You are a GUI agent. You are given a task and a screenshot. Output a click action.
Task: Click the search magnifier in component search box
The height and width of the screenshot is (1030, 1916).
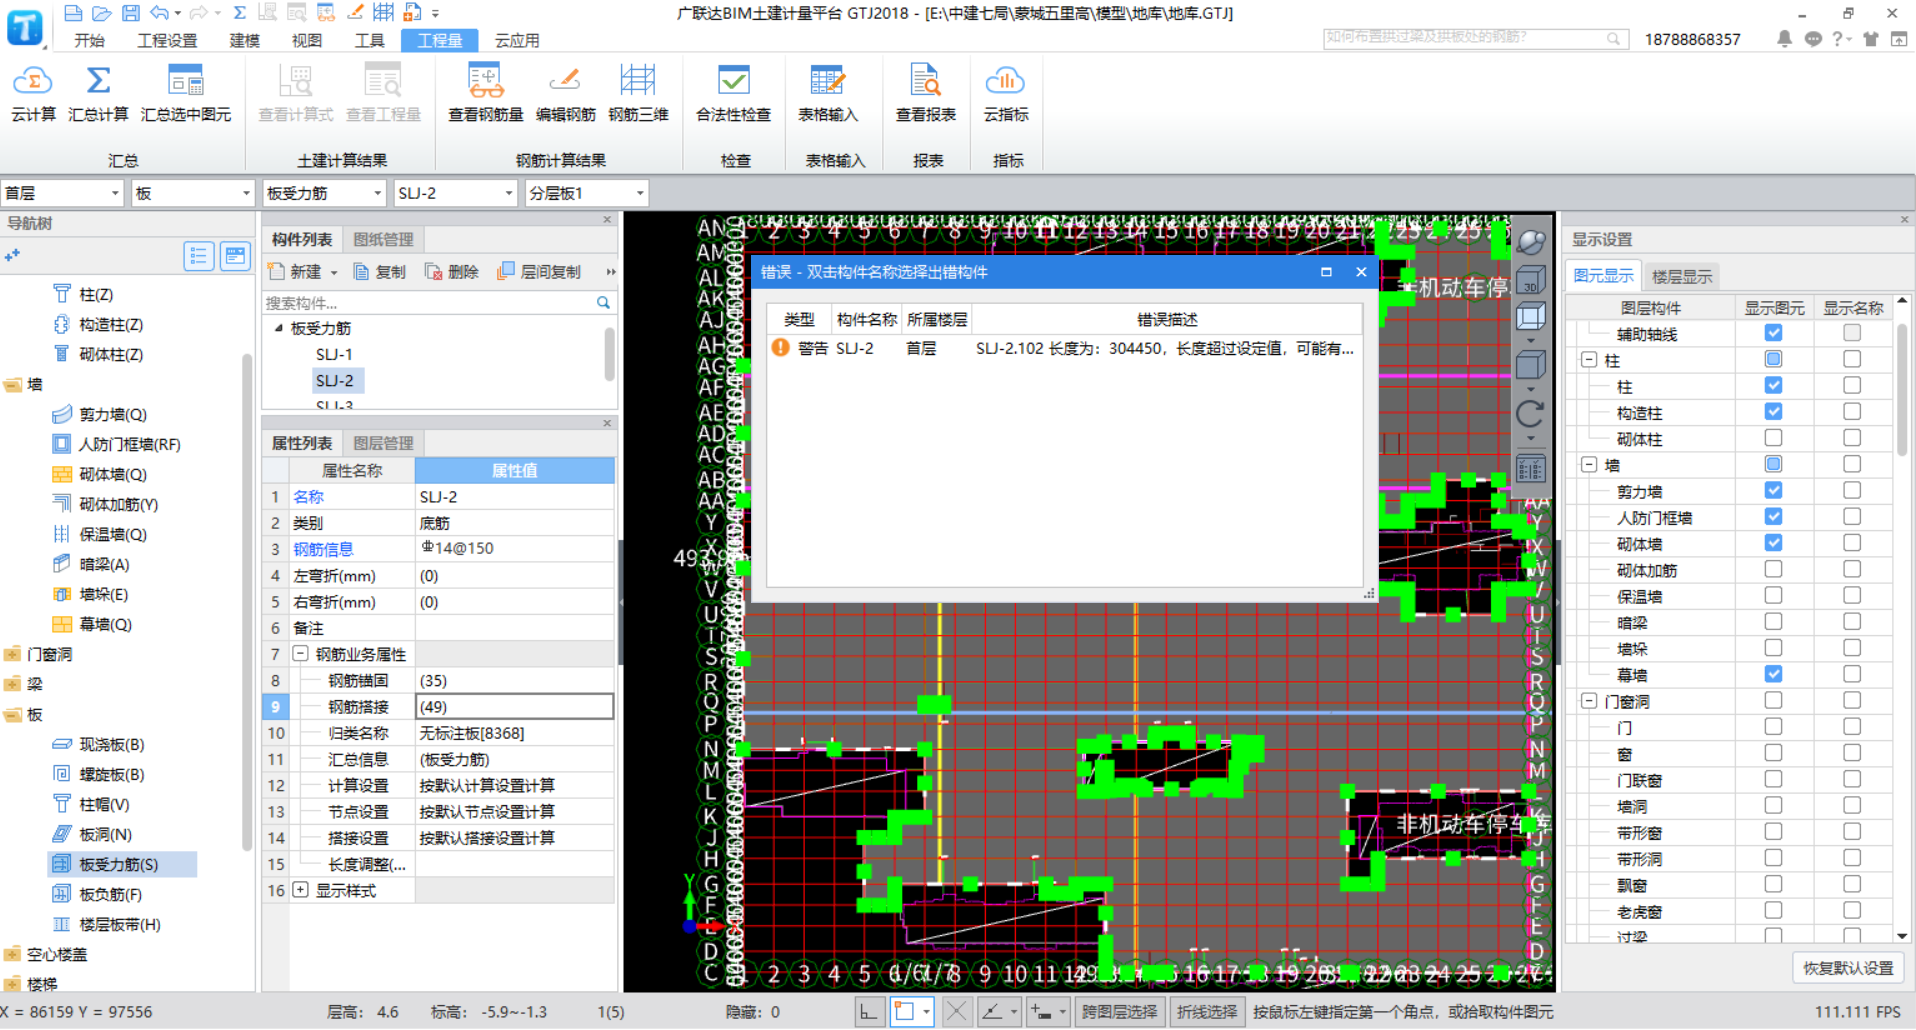(x=603, y=302)
